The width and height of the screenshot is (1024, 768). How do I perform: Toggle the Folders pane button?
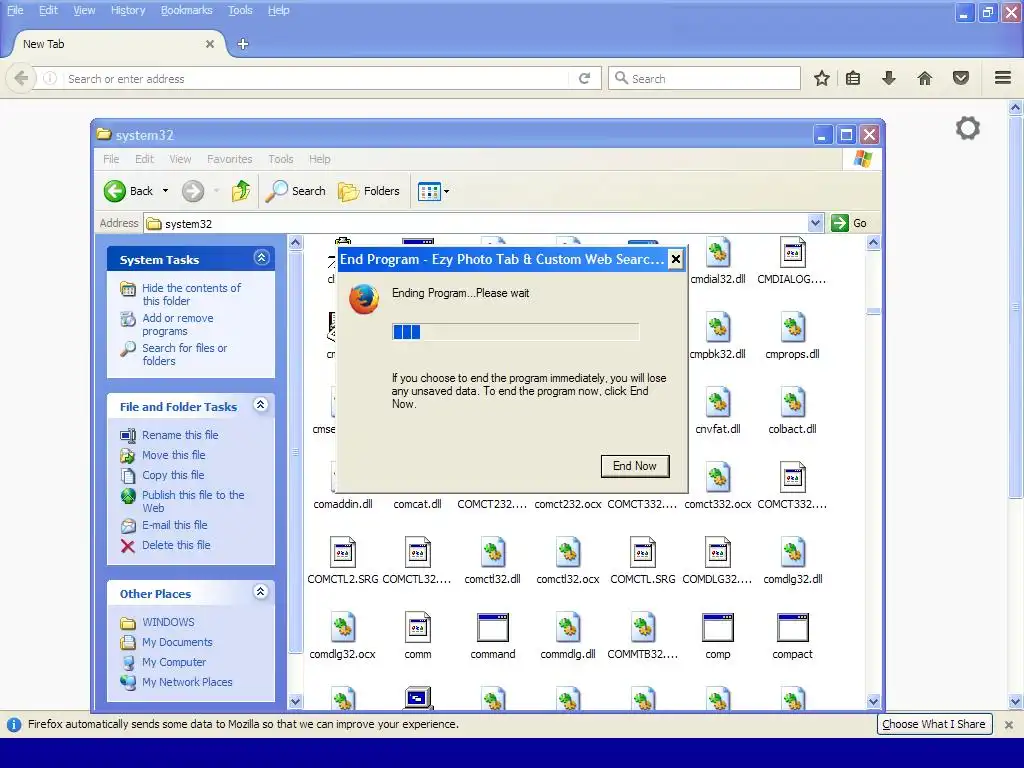[x=369, y=191]
